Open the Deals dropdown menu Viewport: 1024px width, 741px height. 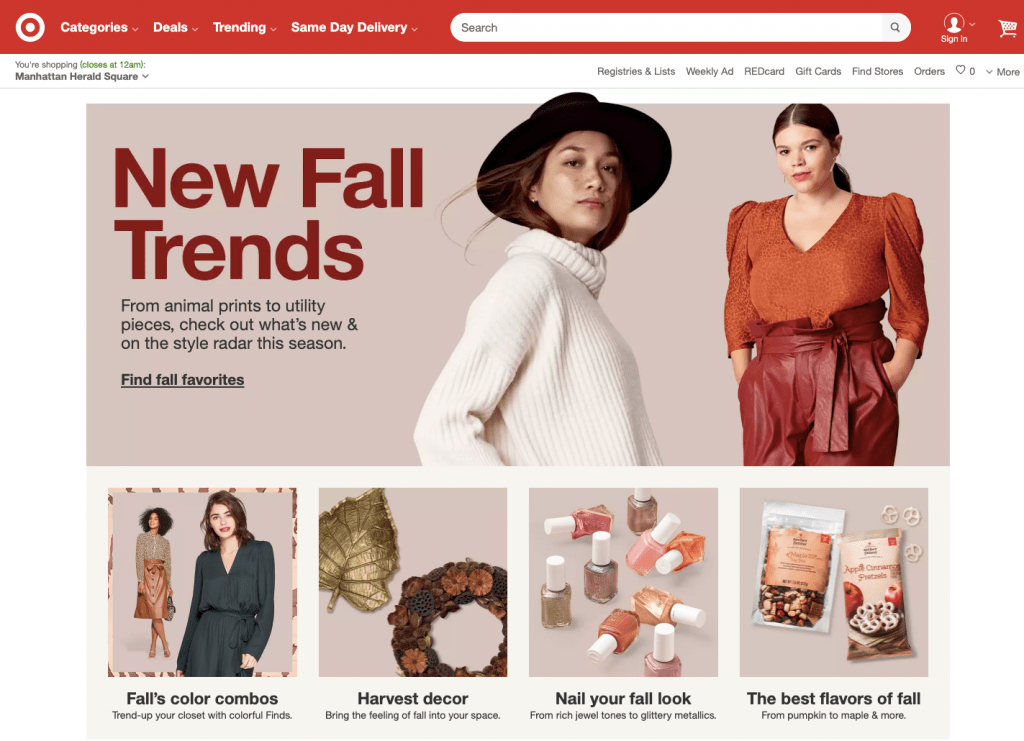[176, 27]
